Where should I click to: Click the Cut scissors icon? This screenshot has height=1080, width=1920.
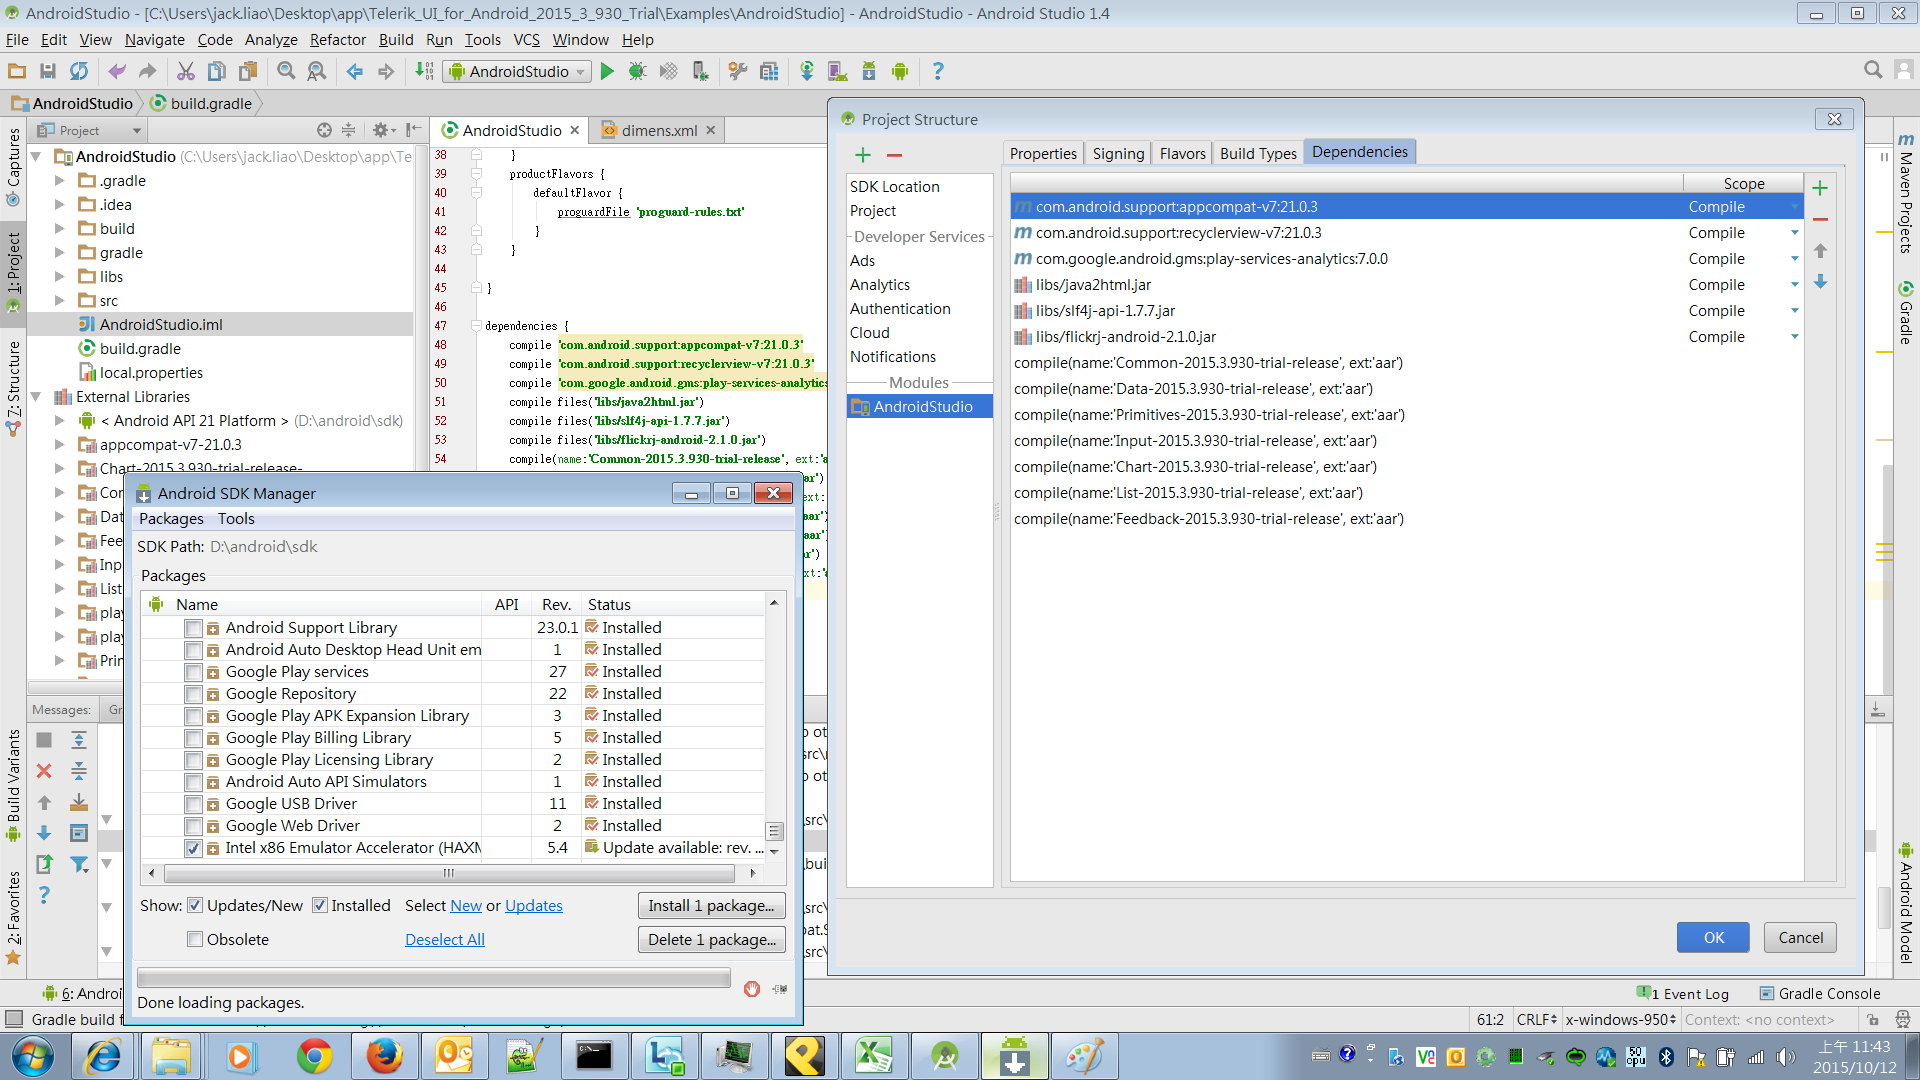[x=185, y=71]
